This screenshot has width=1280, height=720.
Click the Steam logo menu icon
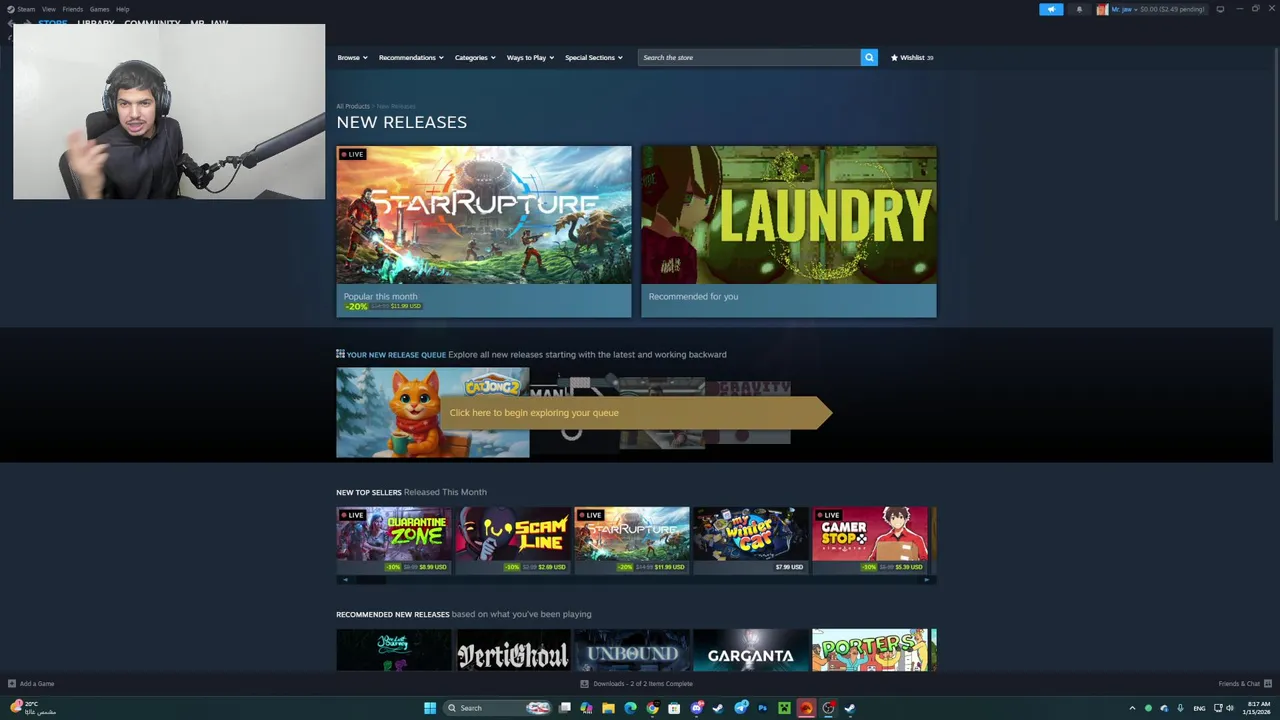click(11, 9)
